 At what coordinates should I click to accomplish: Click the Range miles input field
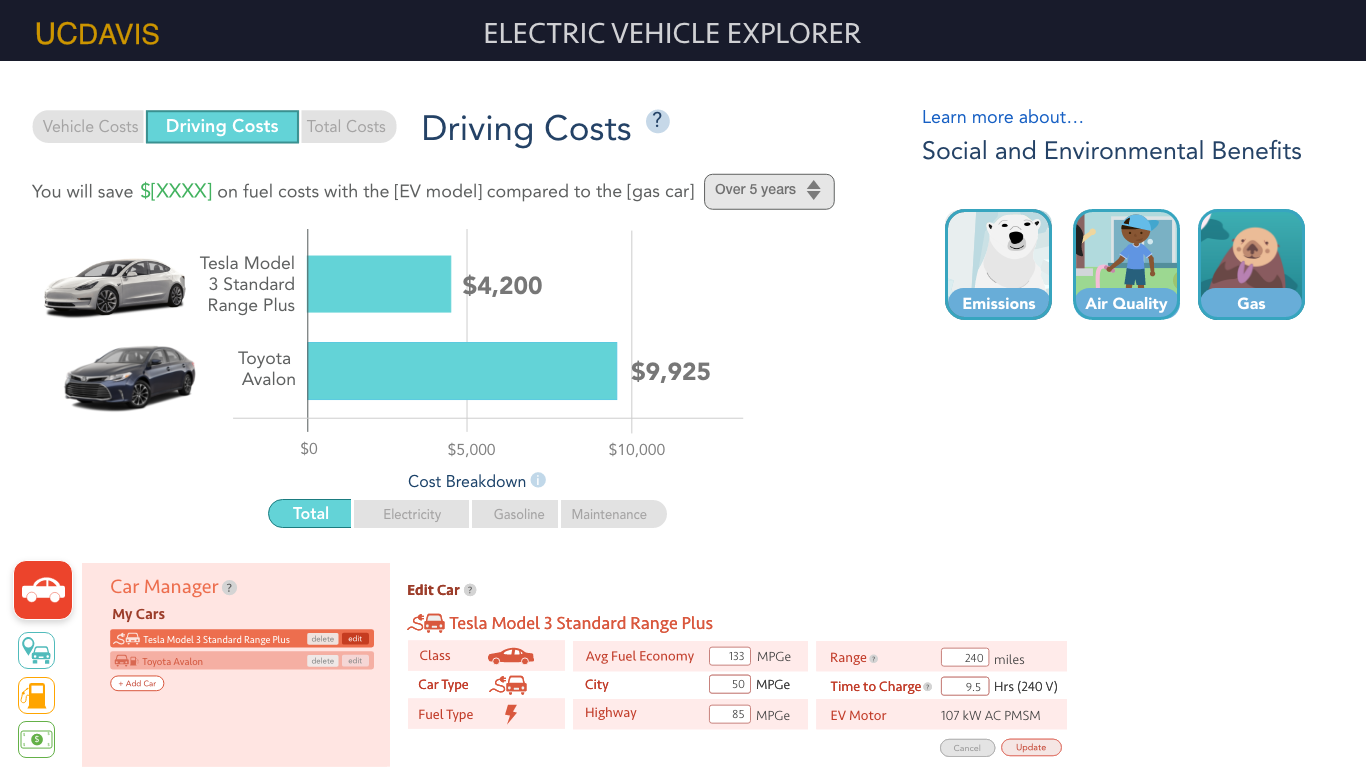pos(965,658)
